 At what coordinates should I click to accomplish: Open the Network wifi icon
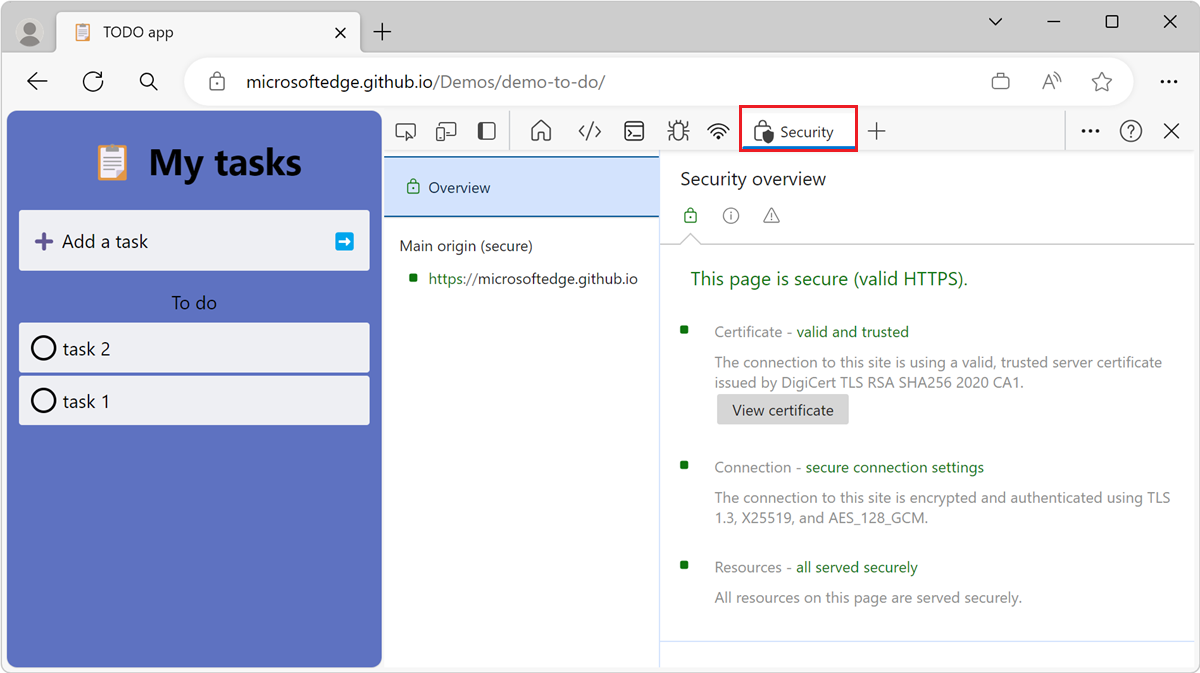718,131
